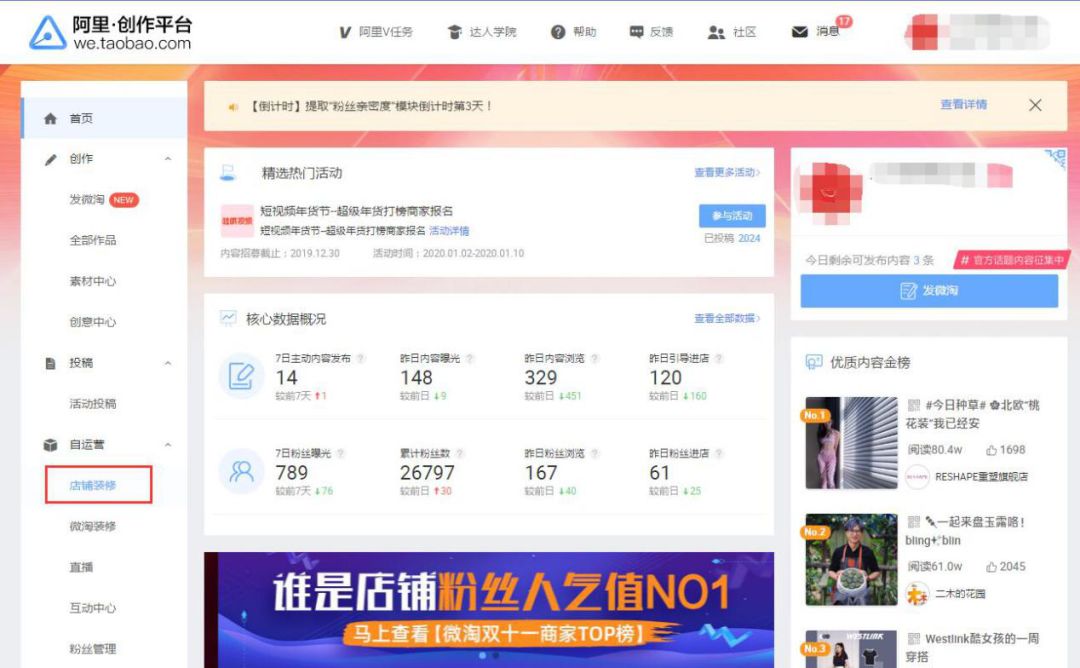Click the help icon next to 昨日粉丝进店
The width and height of the screenshot is (1080, 668).
coord(718,453)
